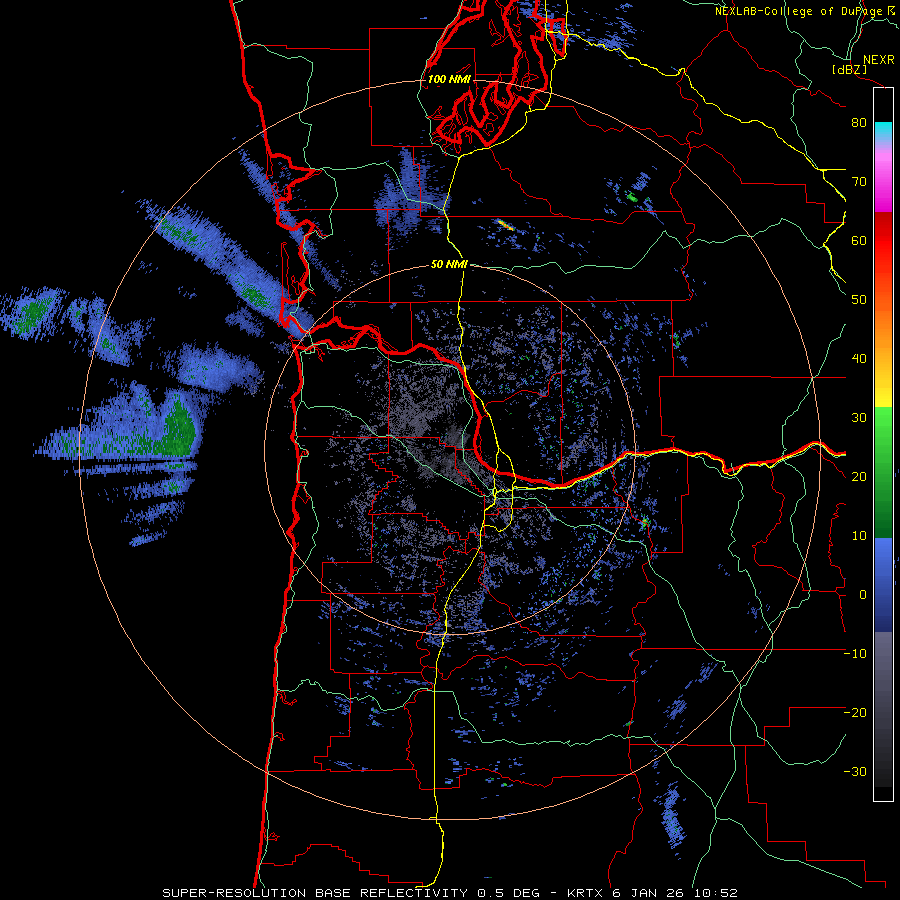Click the 100 NMI range ring label
The image size is (900, 900).
click(x=449, y=79)
